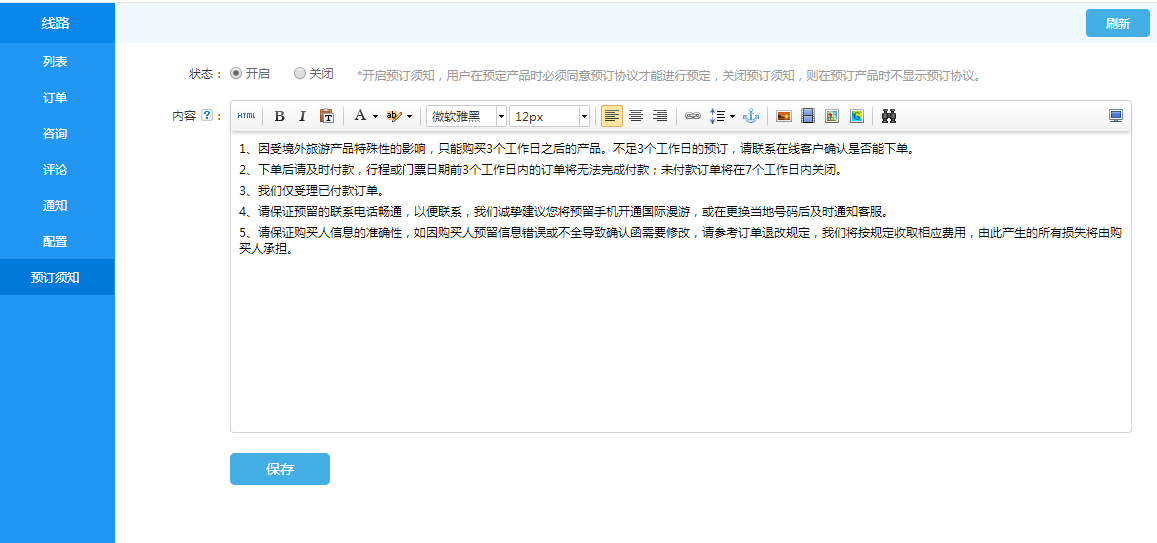Viewport: 1157px width, 543px height.
Task: Apply bold formatting in editor toolbar
Action: (x=279, y=116)
